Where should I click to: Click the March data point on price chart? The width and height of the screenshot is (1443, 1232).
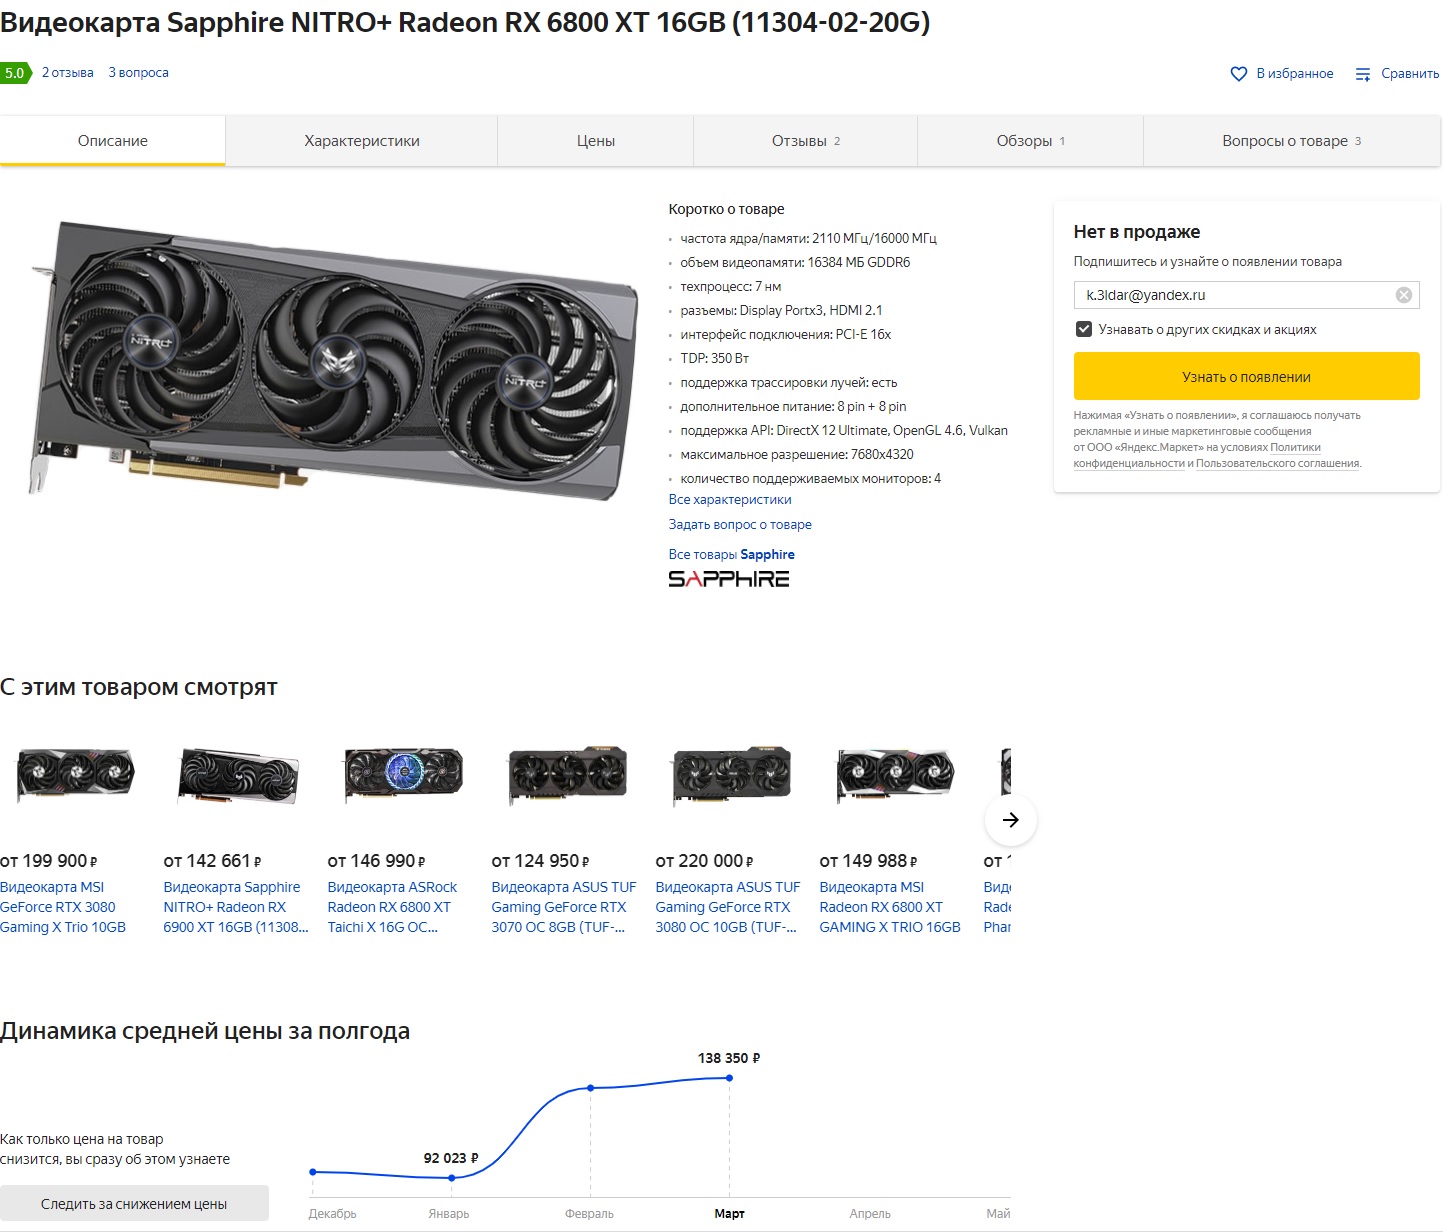730,1078
